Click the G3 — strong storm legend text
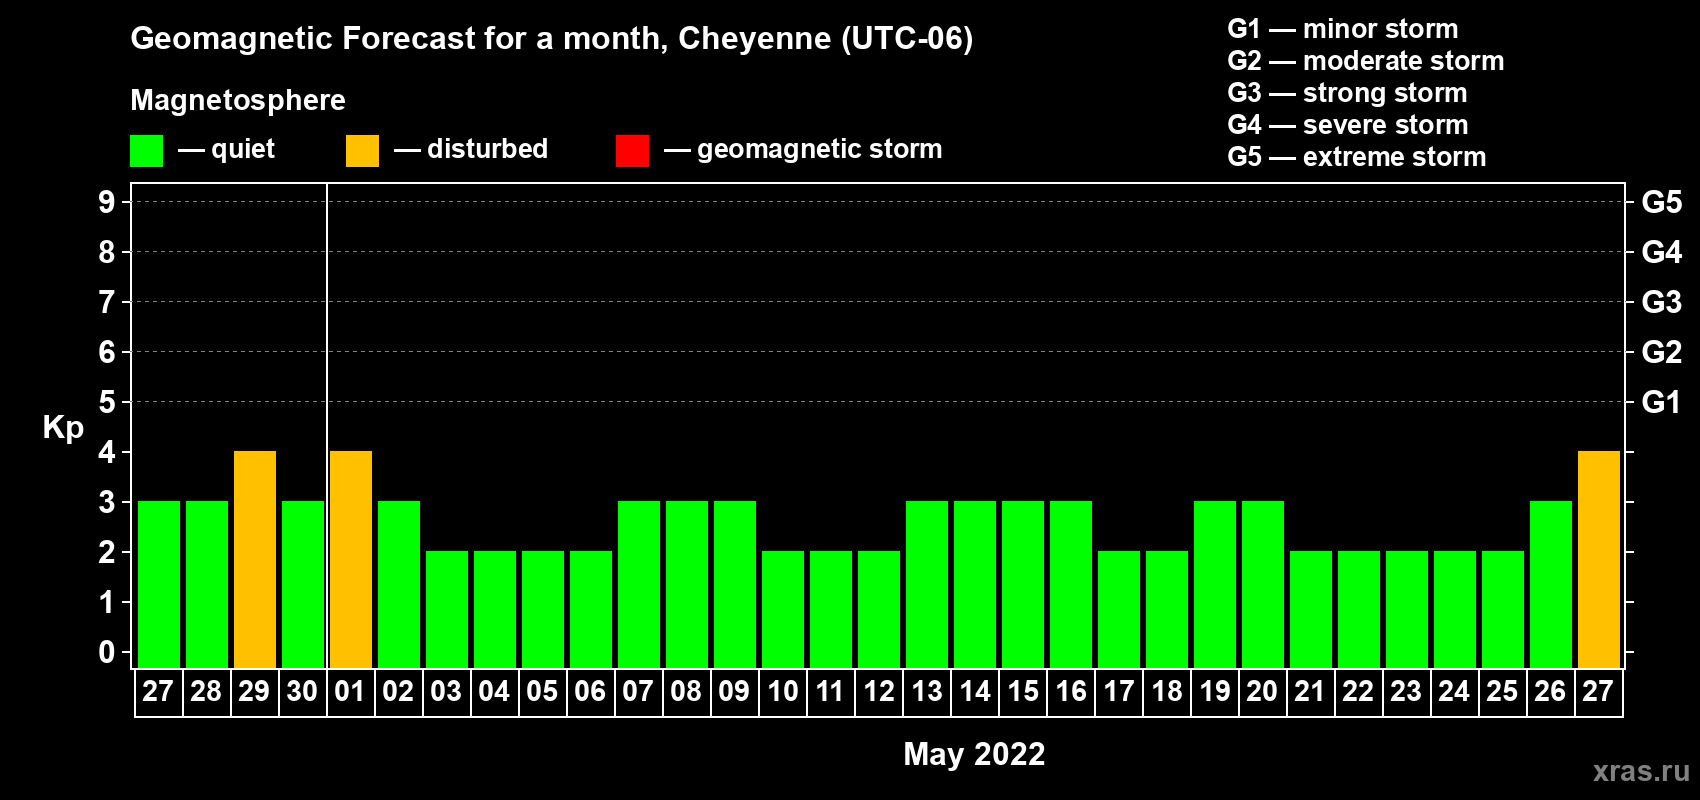 [x=1348, y=93]
